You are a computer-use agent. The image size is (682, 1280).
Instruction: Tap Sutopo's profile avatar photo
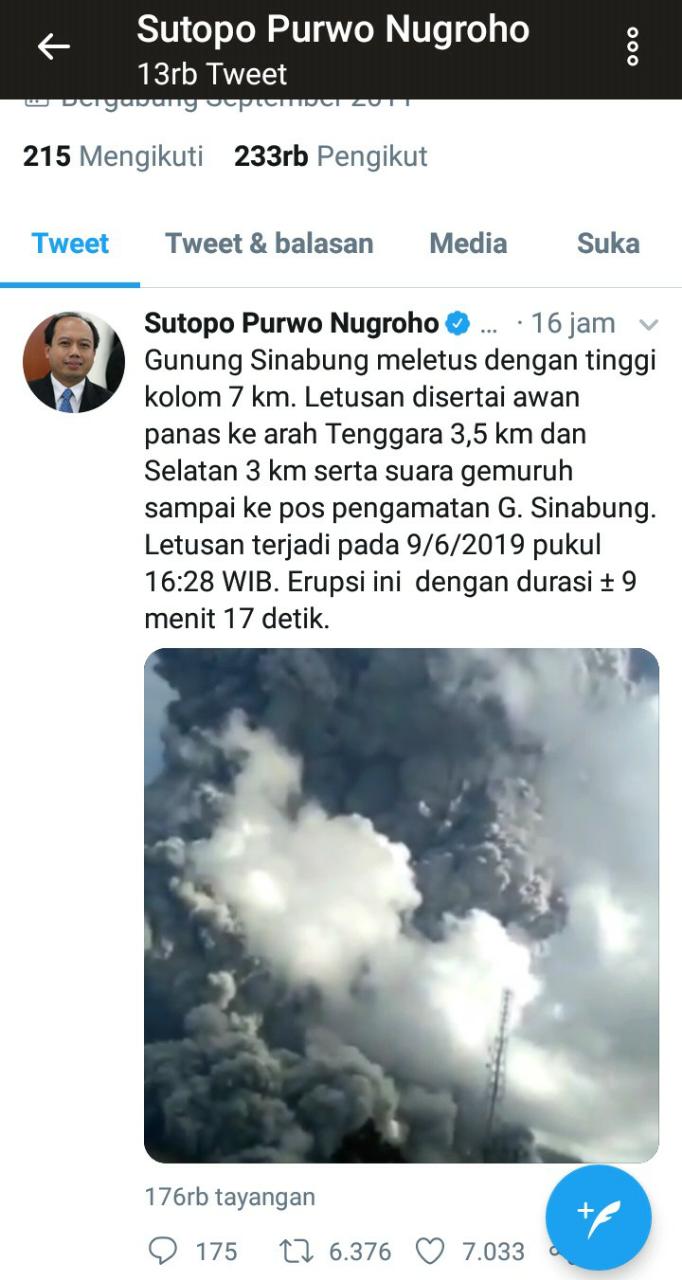[74, 361]
